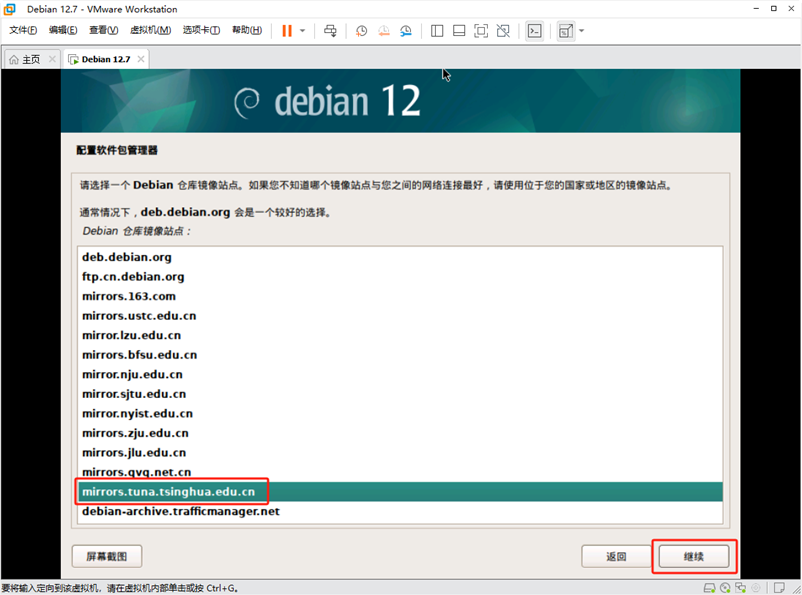Toggle the thumbnail bar icon
Screen dimensions: 802x595
(459, 31)
